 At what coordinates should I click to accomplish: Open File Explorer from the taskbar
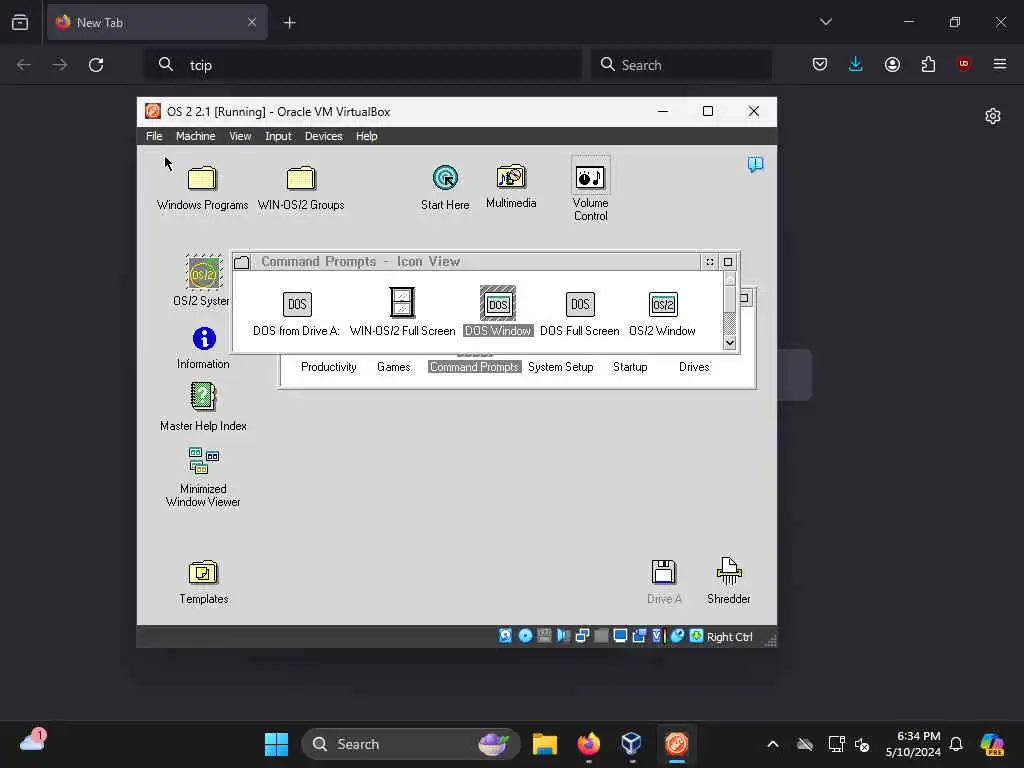coord(545,744)
